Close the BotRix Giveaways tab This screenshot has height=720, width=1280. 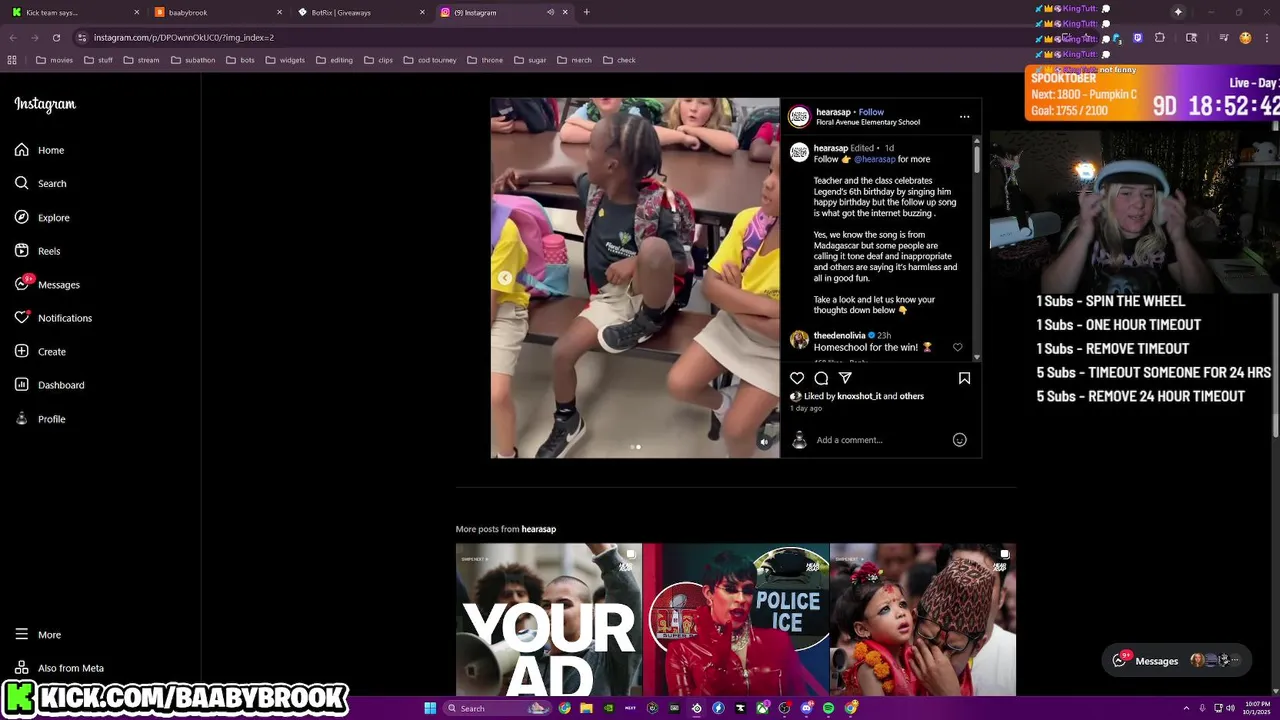point(422,12)
